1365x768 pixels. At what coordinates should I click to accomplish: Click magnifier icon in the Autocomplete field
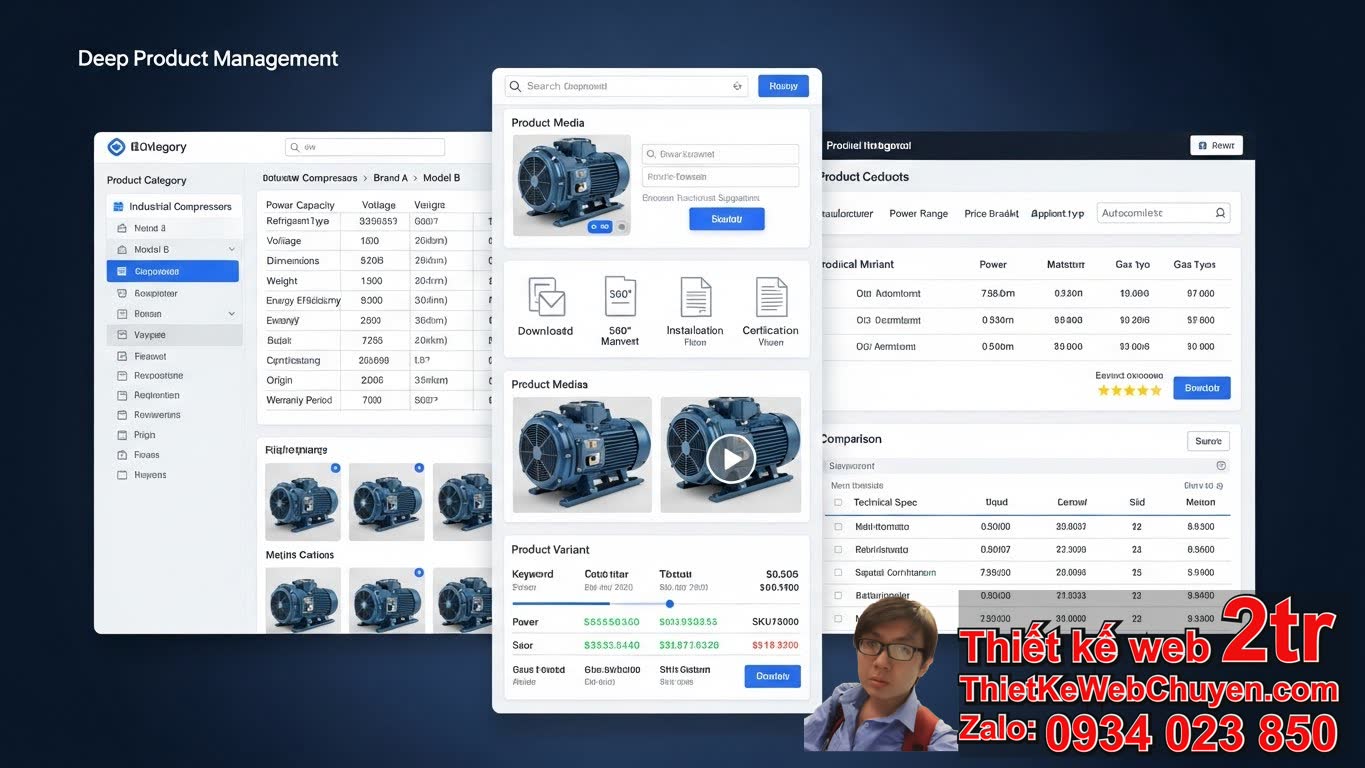coord(1220,213)
